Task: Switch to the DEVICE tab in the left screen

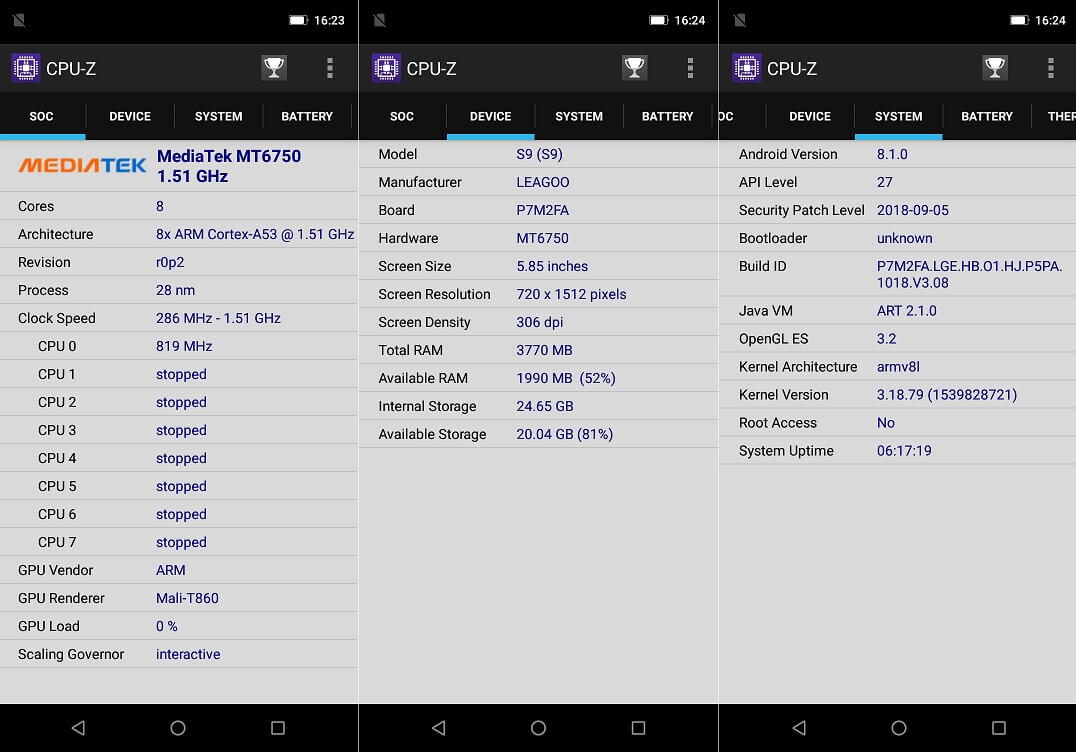Action: (x=130, y=116)
